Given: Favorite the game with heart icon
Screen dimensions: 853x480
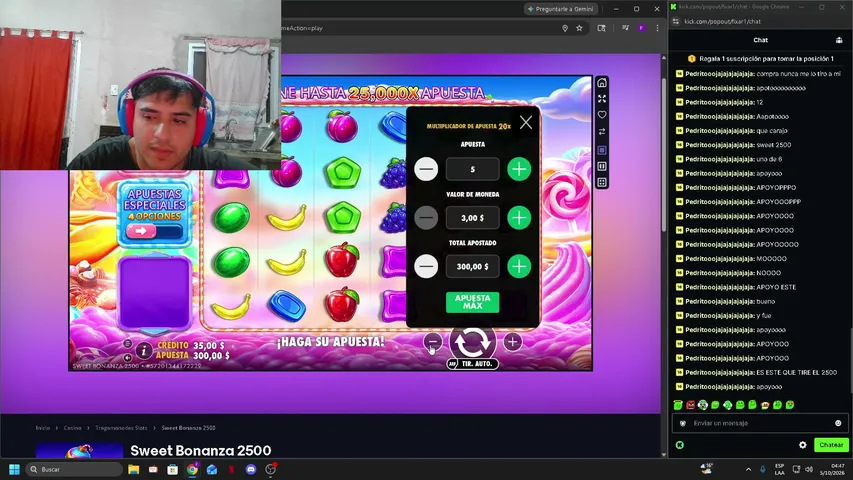Looking at the screenshot, I should 602,115.
